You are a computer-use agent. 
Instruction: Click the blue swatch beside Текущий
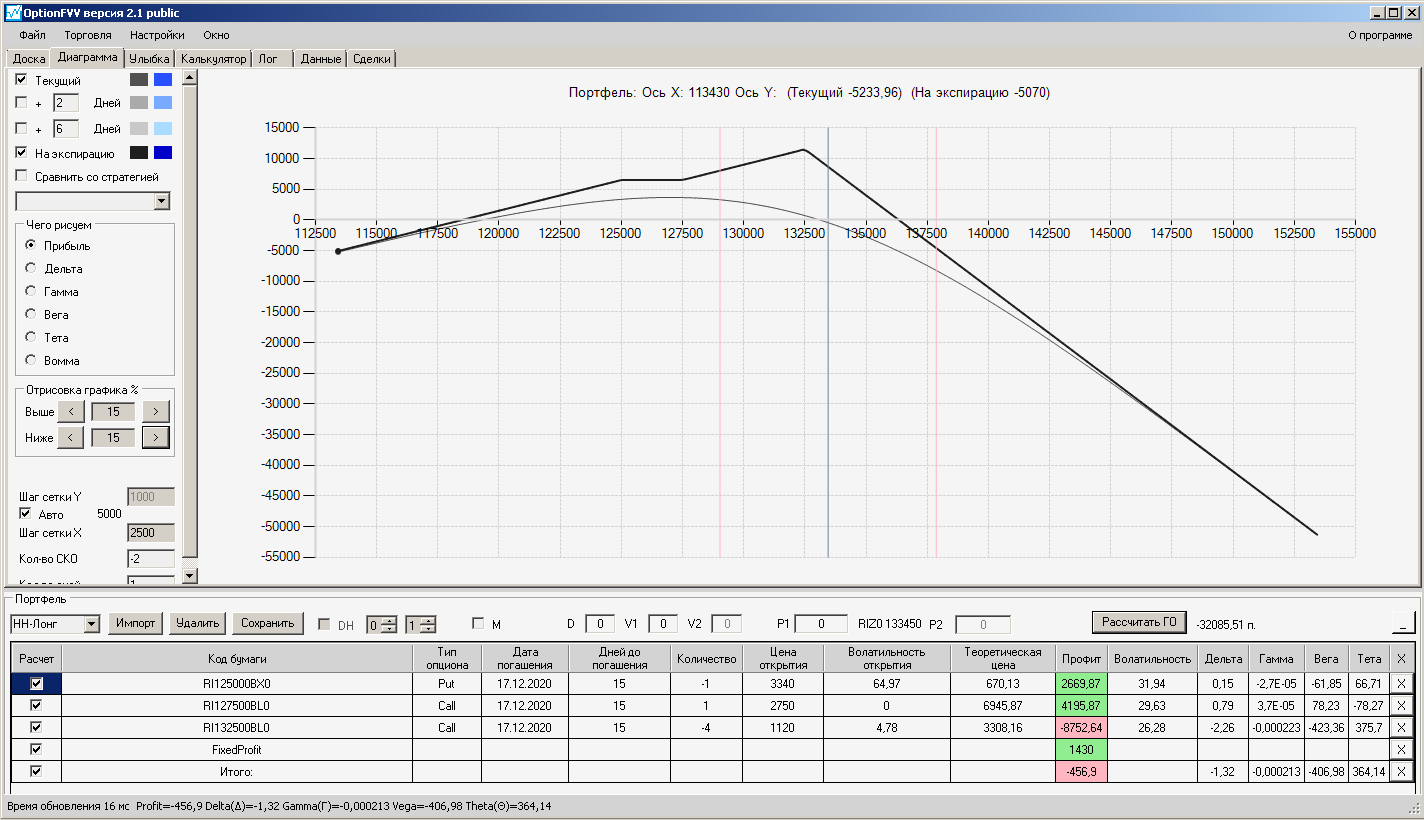(x=163, y=80)
